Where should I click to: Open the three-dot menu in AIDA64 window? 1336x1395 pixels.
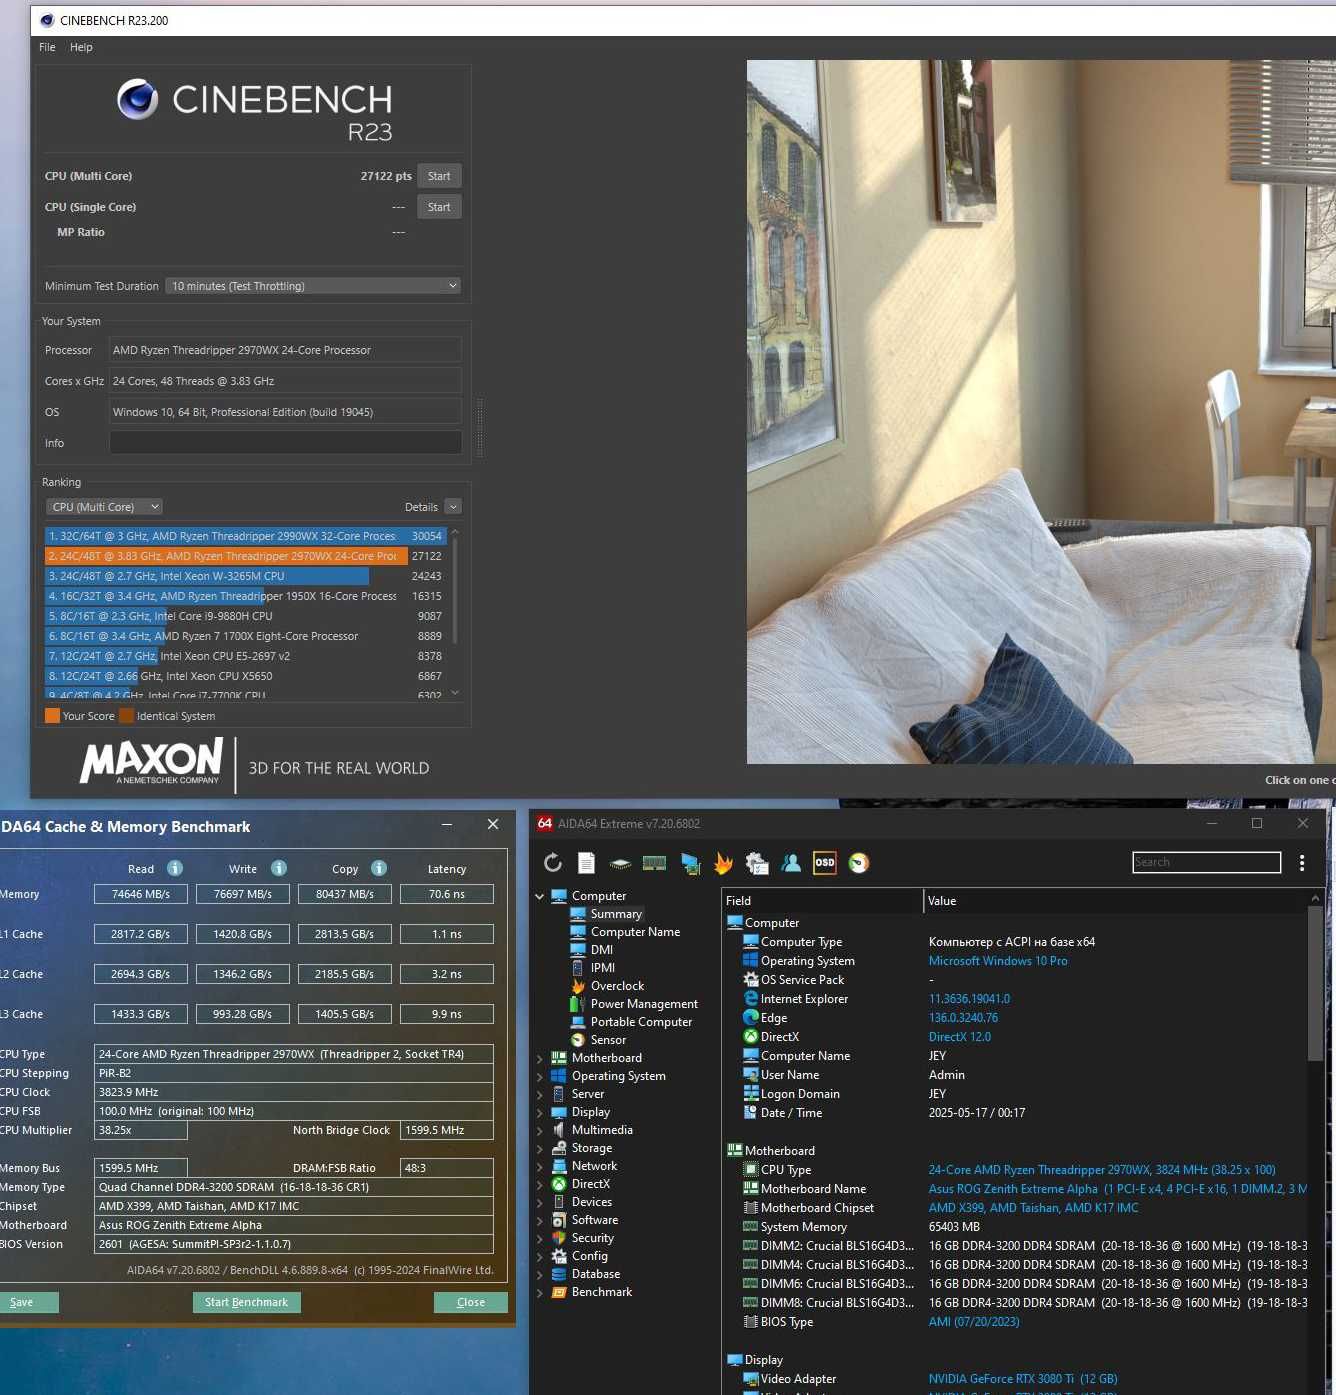(x=1302, y=863)
